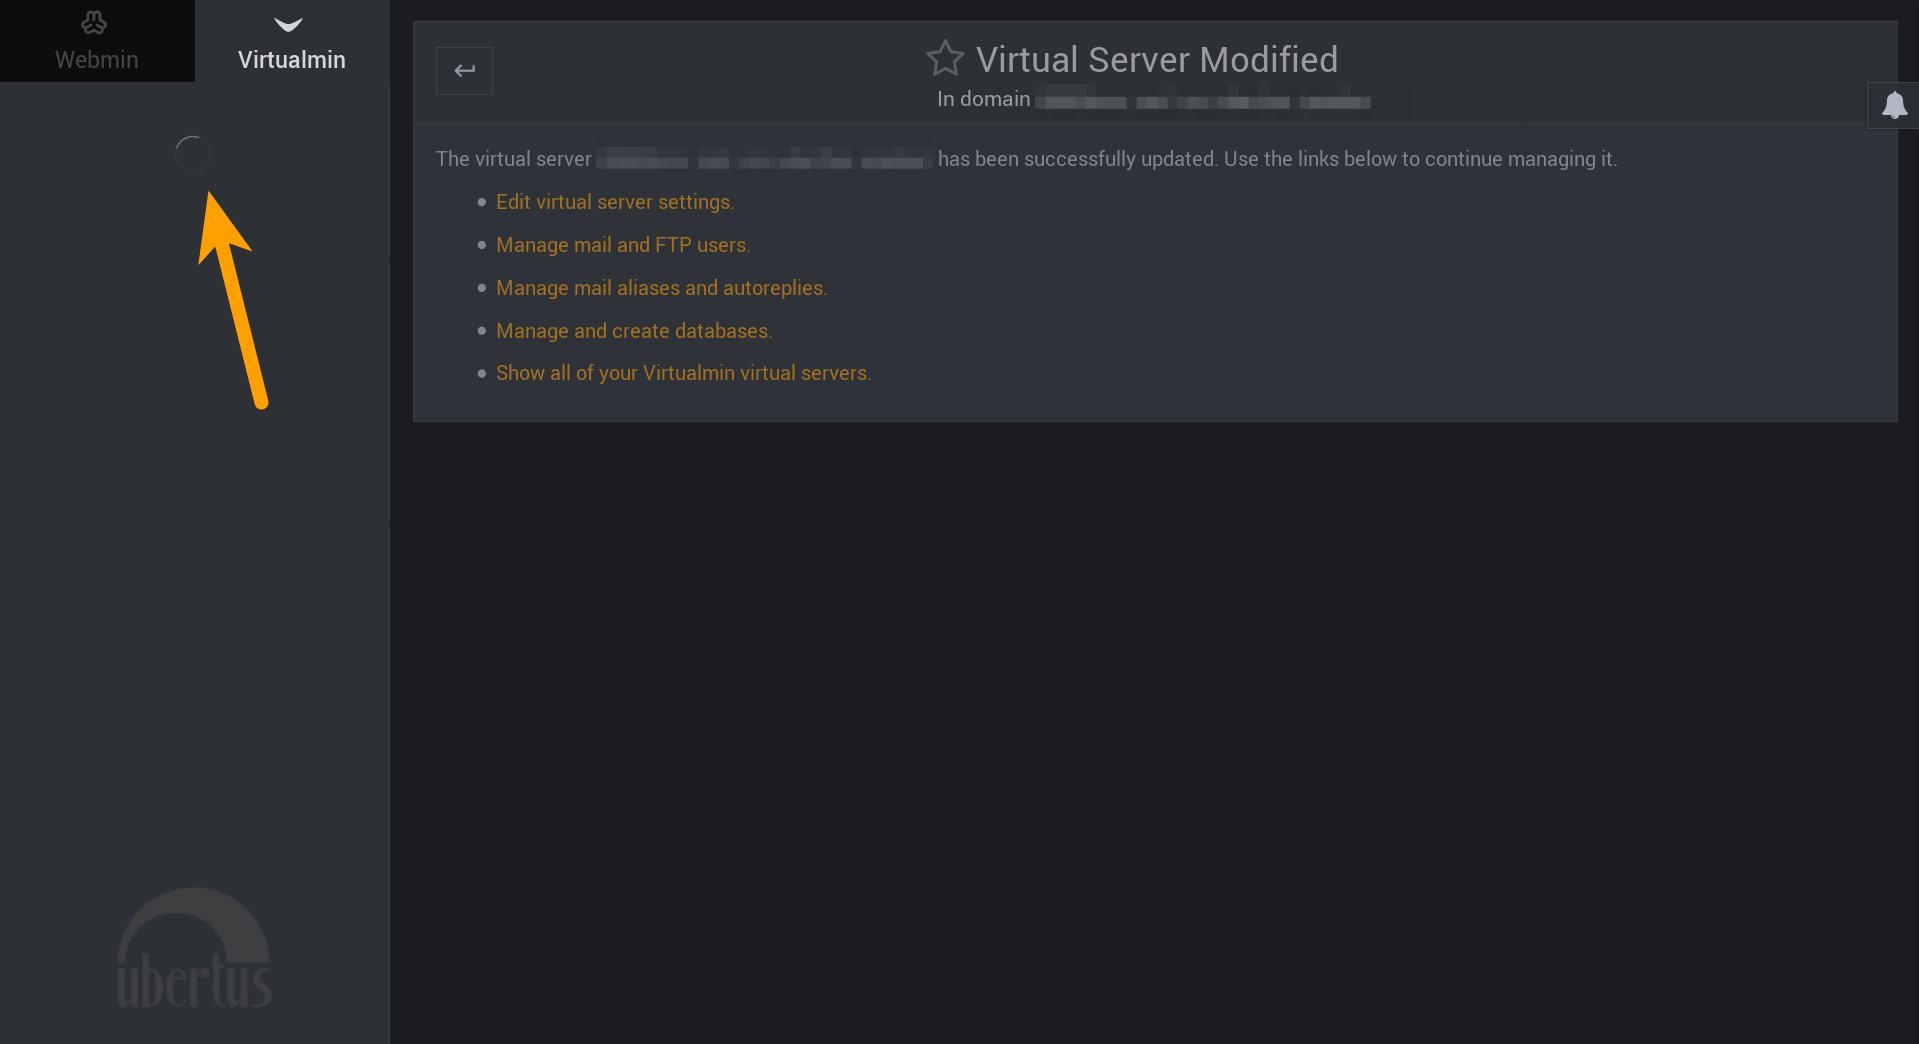The width and height of the screenshot is (1919, 1044).
Task: Open Manage and create databases
Action: click(634, 331)
